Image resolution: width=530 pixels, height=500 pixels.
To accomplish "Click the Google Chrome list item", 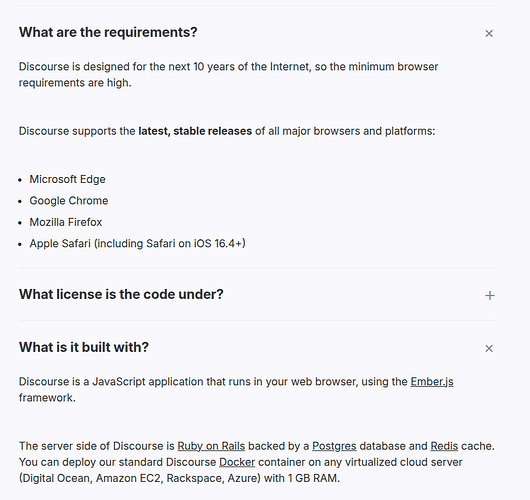I will tap(69, 201).
